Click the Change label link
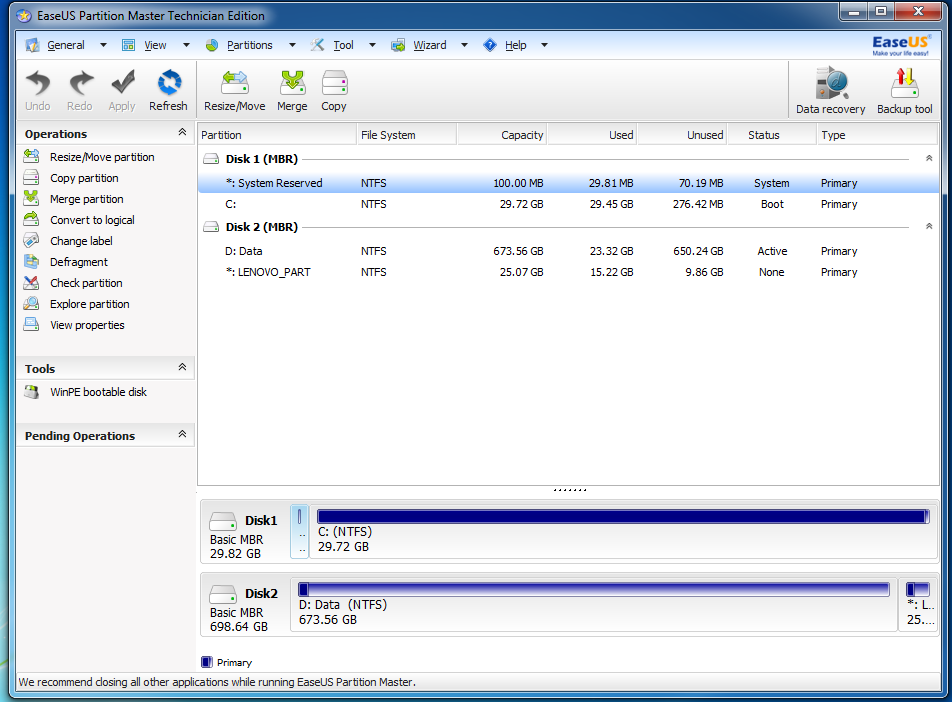The width and height of the screenshot is (952, 702). 81,241
